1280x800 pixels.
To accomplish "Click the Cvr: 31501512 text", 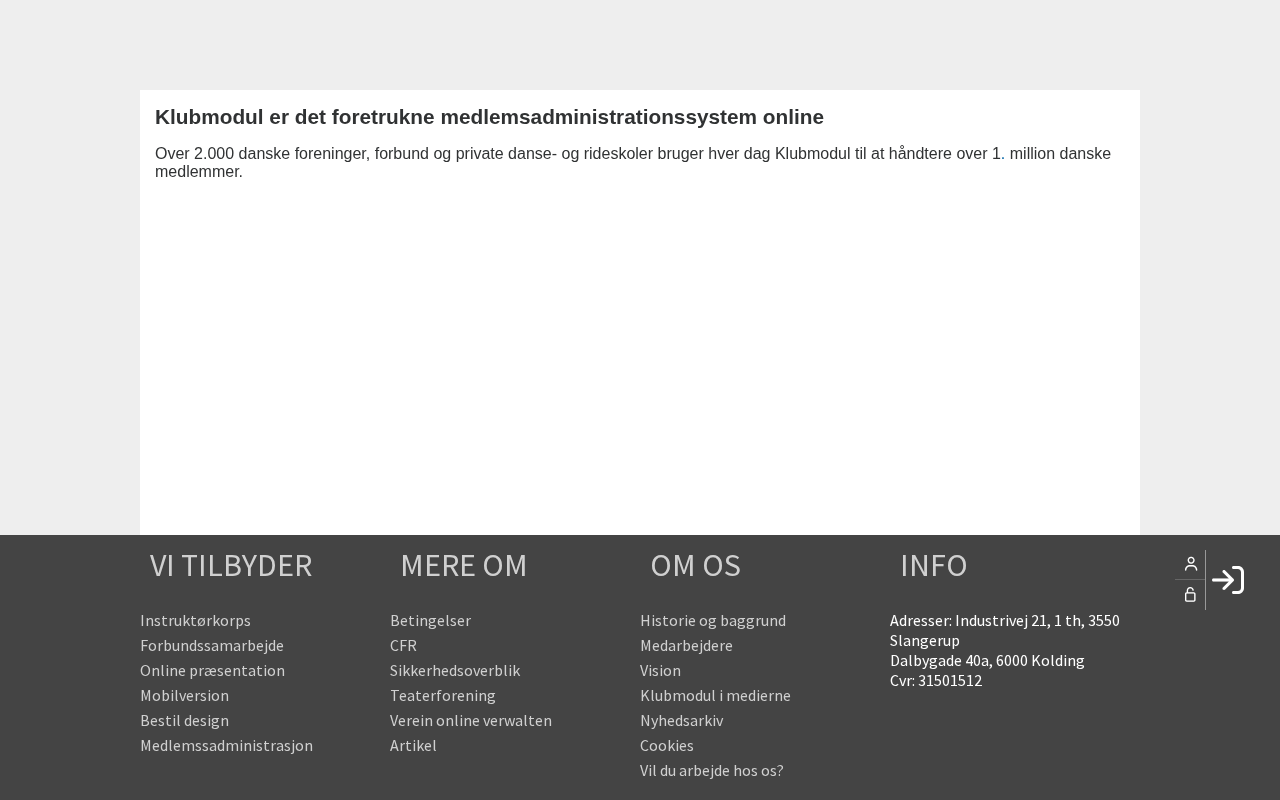I will tap(936, 680).
